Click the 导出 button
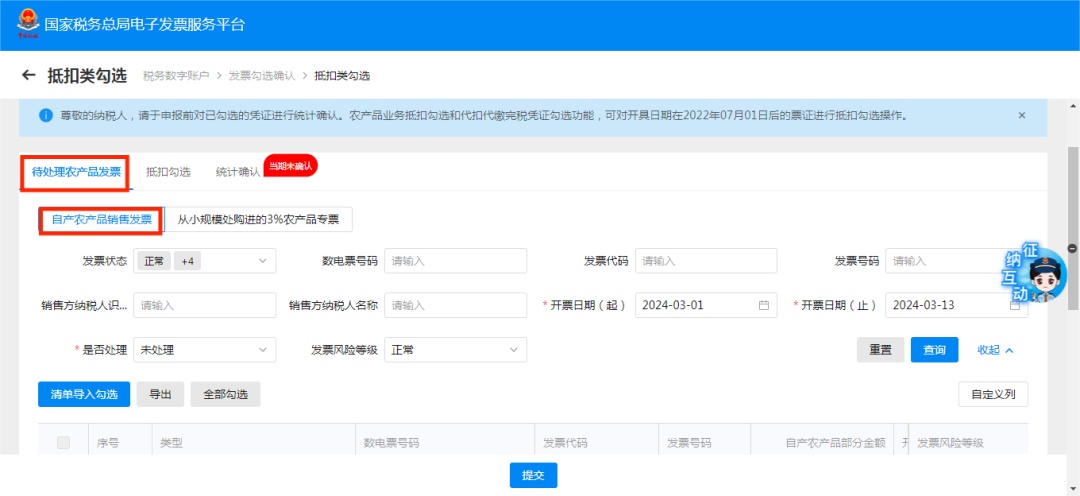The height and width of the screenshot is (496, 1080). 160,395
